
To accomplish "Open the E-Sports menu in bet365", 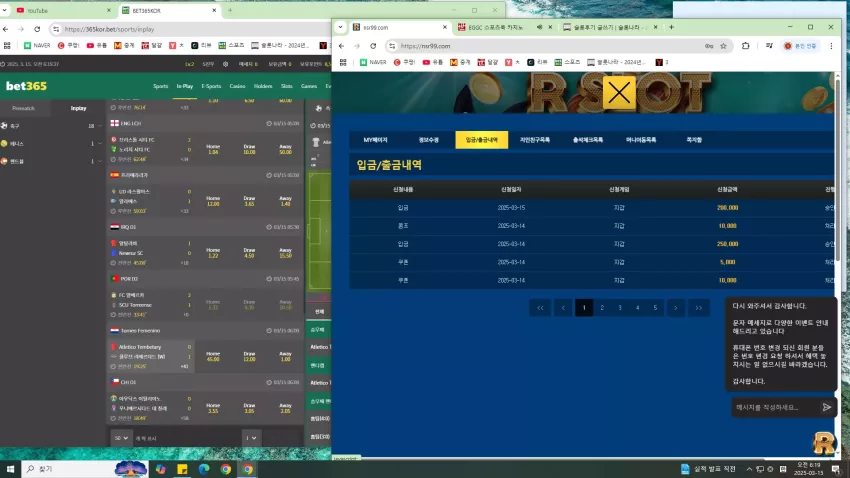I will [211, 86].
